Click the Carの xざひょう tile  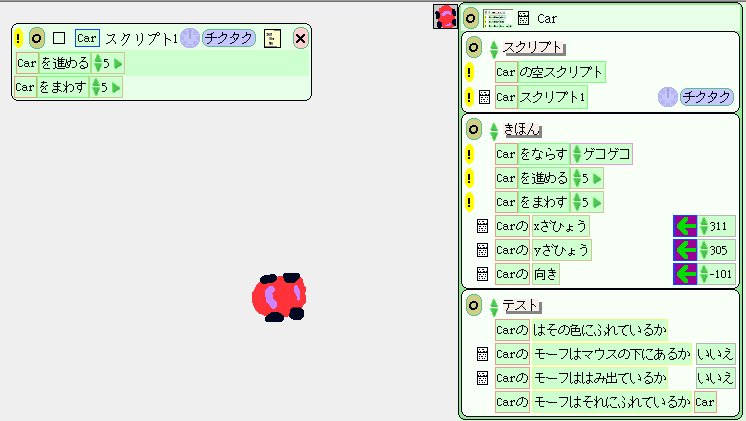[x=542, y=226]
